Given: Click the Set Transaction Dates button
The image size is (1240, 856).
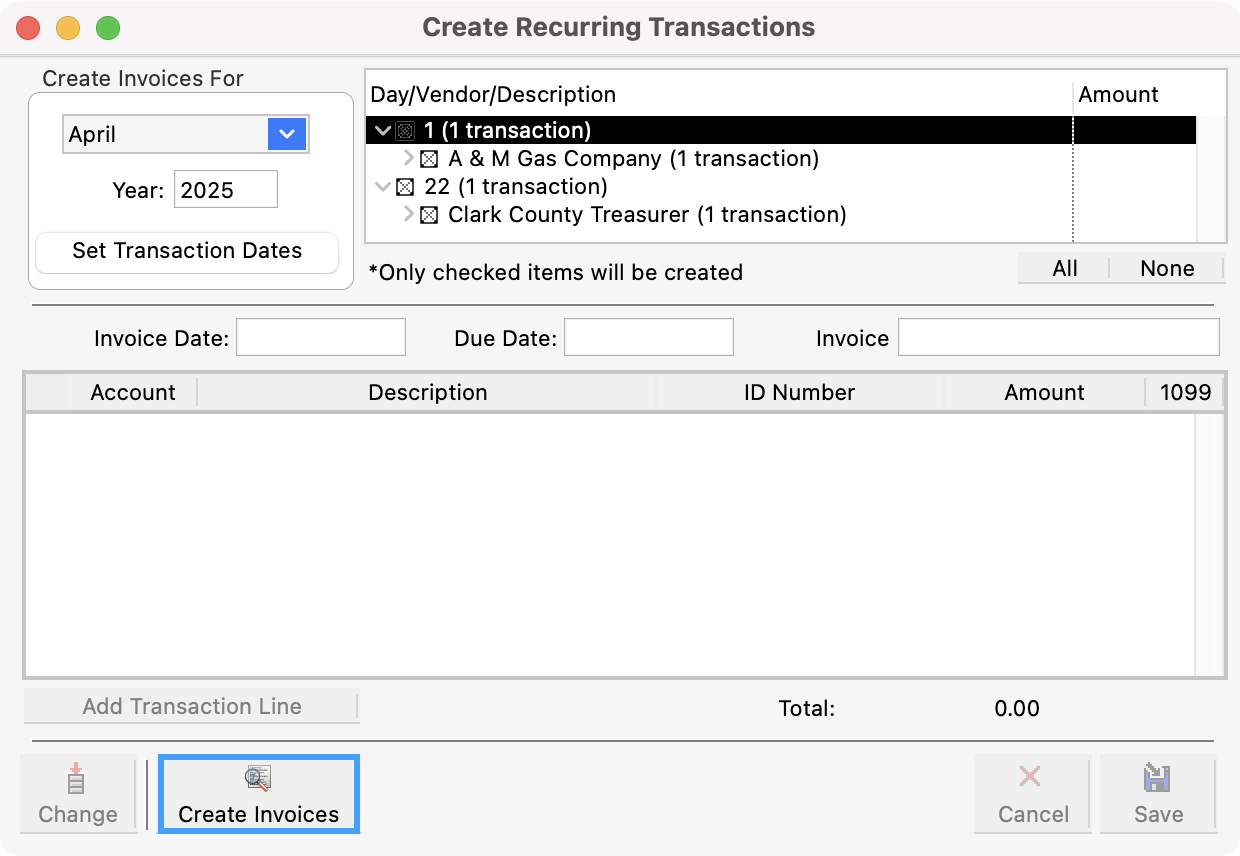Looking at the screenshot, I should (187, 251).
